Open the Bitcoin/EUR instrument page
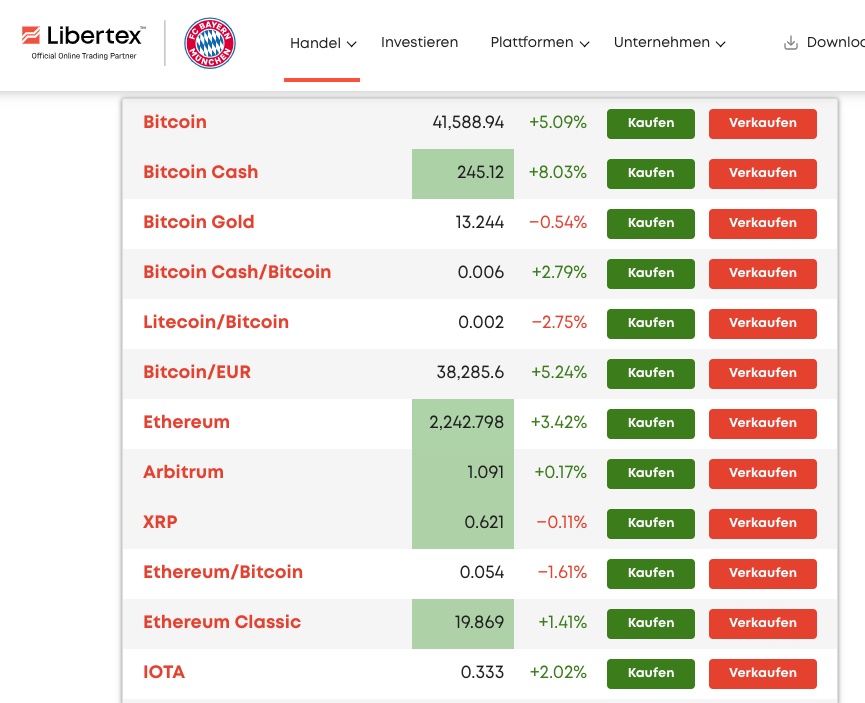 point(196,372)
